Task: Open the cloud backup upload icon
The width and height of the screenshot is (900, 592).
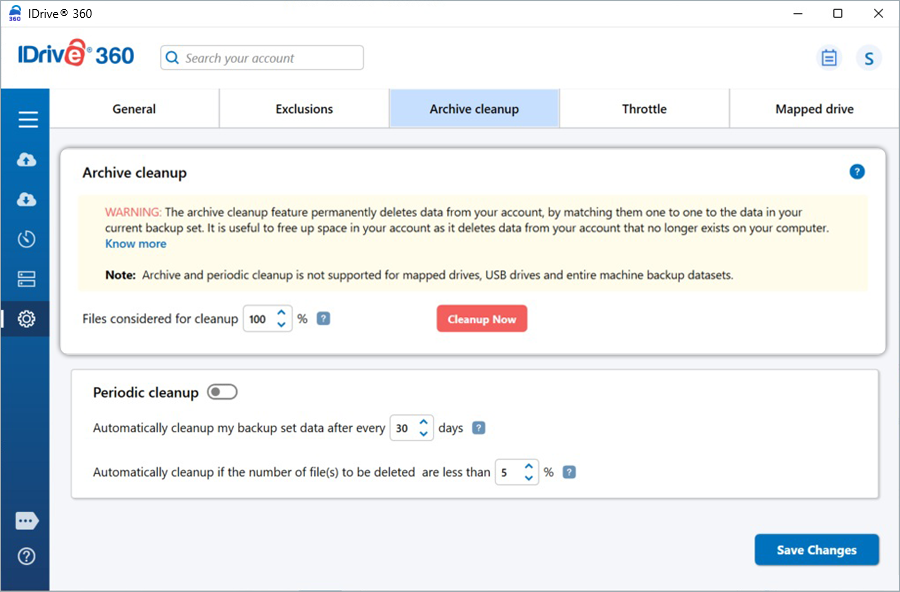Action: pos(27,160)
